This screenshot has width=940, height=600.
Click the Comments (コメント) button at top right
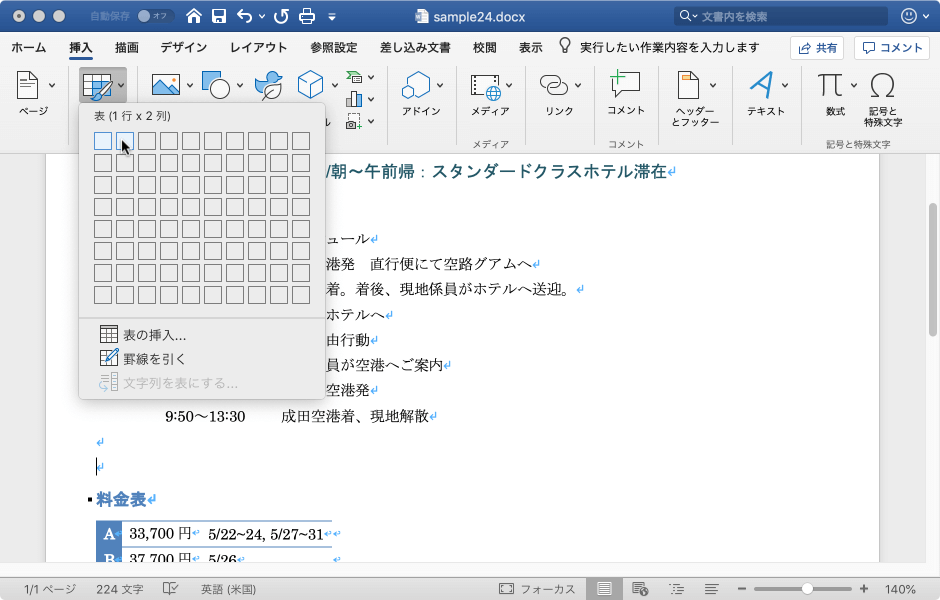892,48
